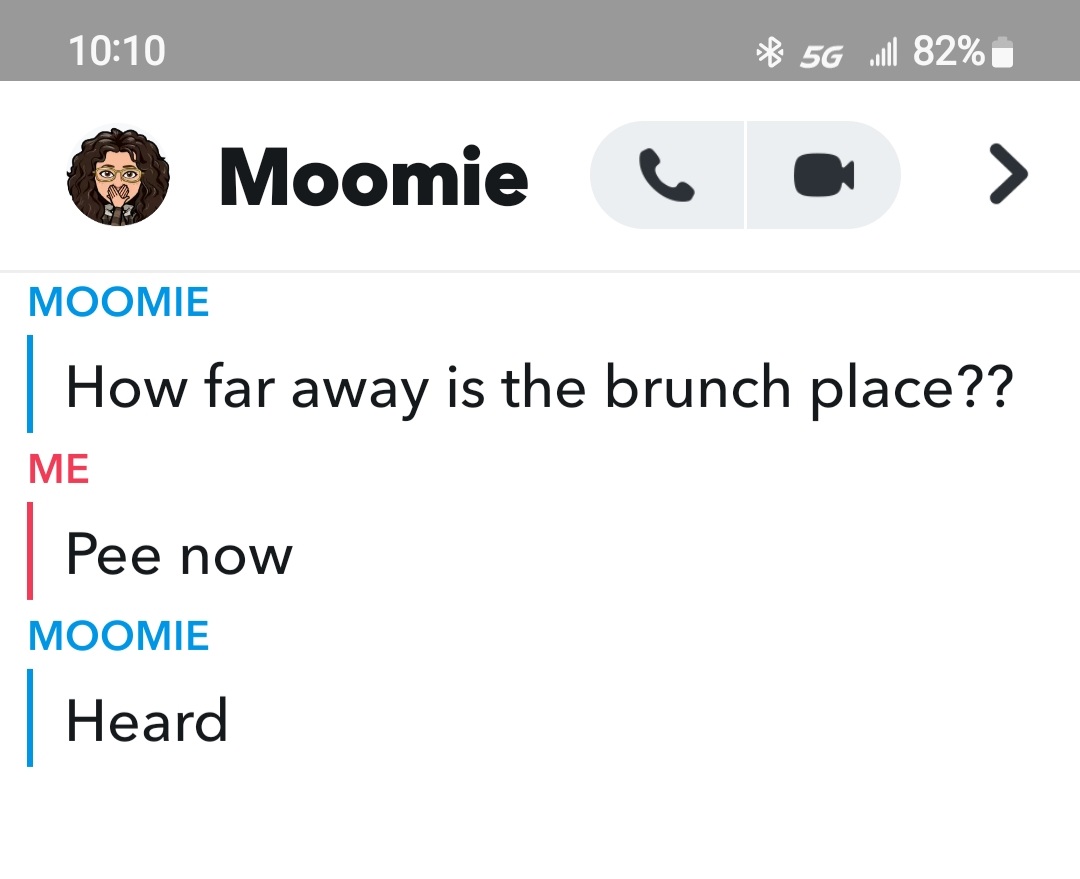Viewport: 1080px width, 879px height.
Task: Select the "How far away is the brunch place??" message
Action: click(x=539, y=386)
